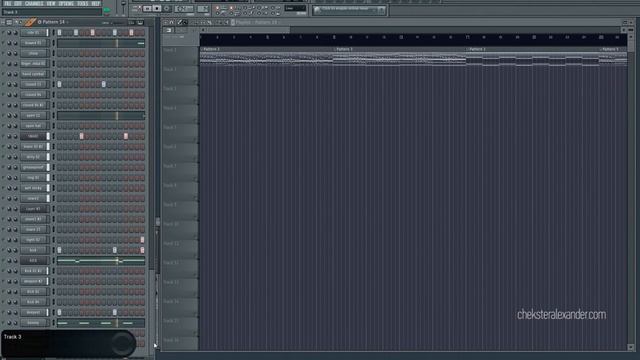Select the draw pencil tool in Playlist toolbar

pyautogui.click(x=180, y=22)
